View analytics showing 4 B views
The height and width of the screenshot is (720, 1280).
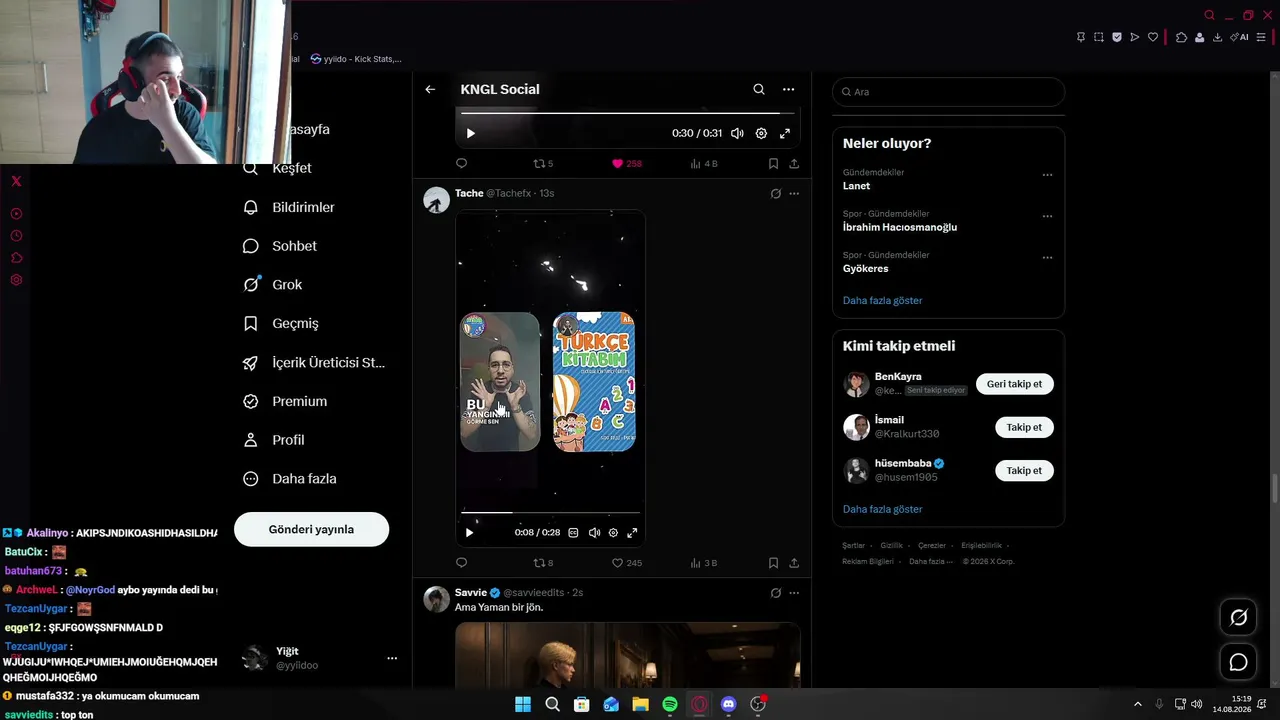tap(704, 163)
